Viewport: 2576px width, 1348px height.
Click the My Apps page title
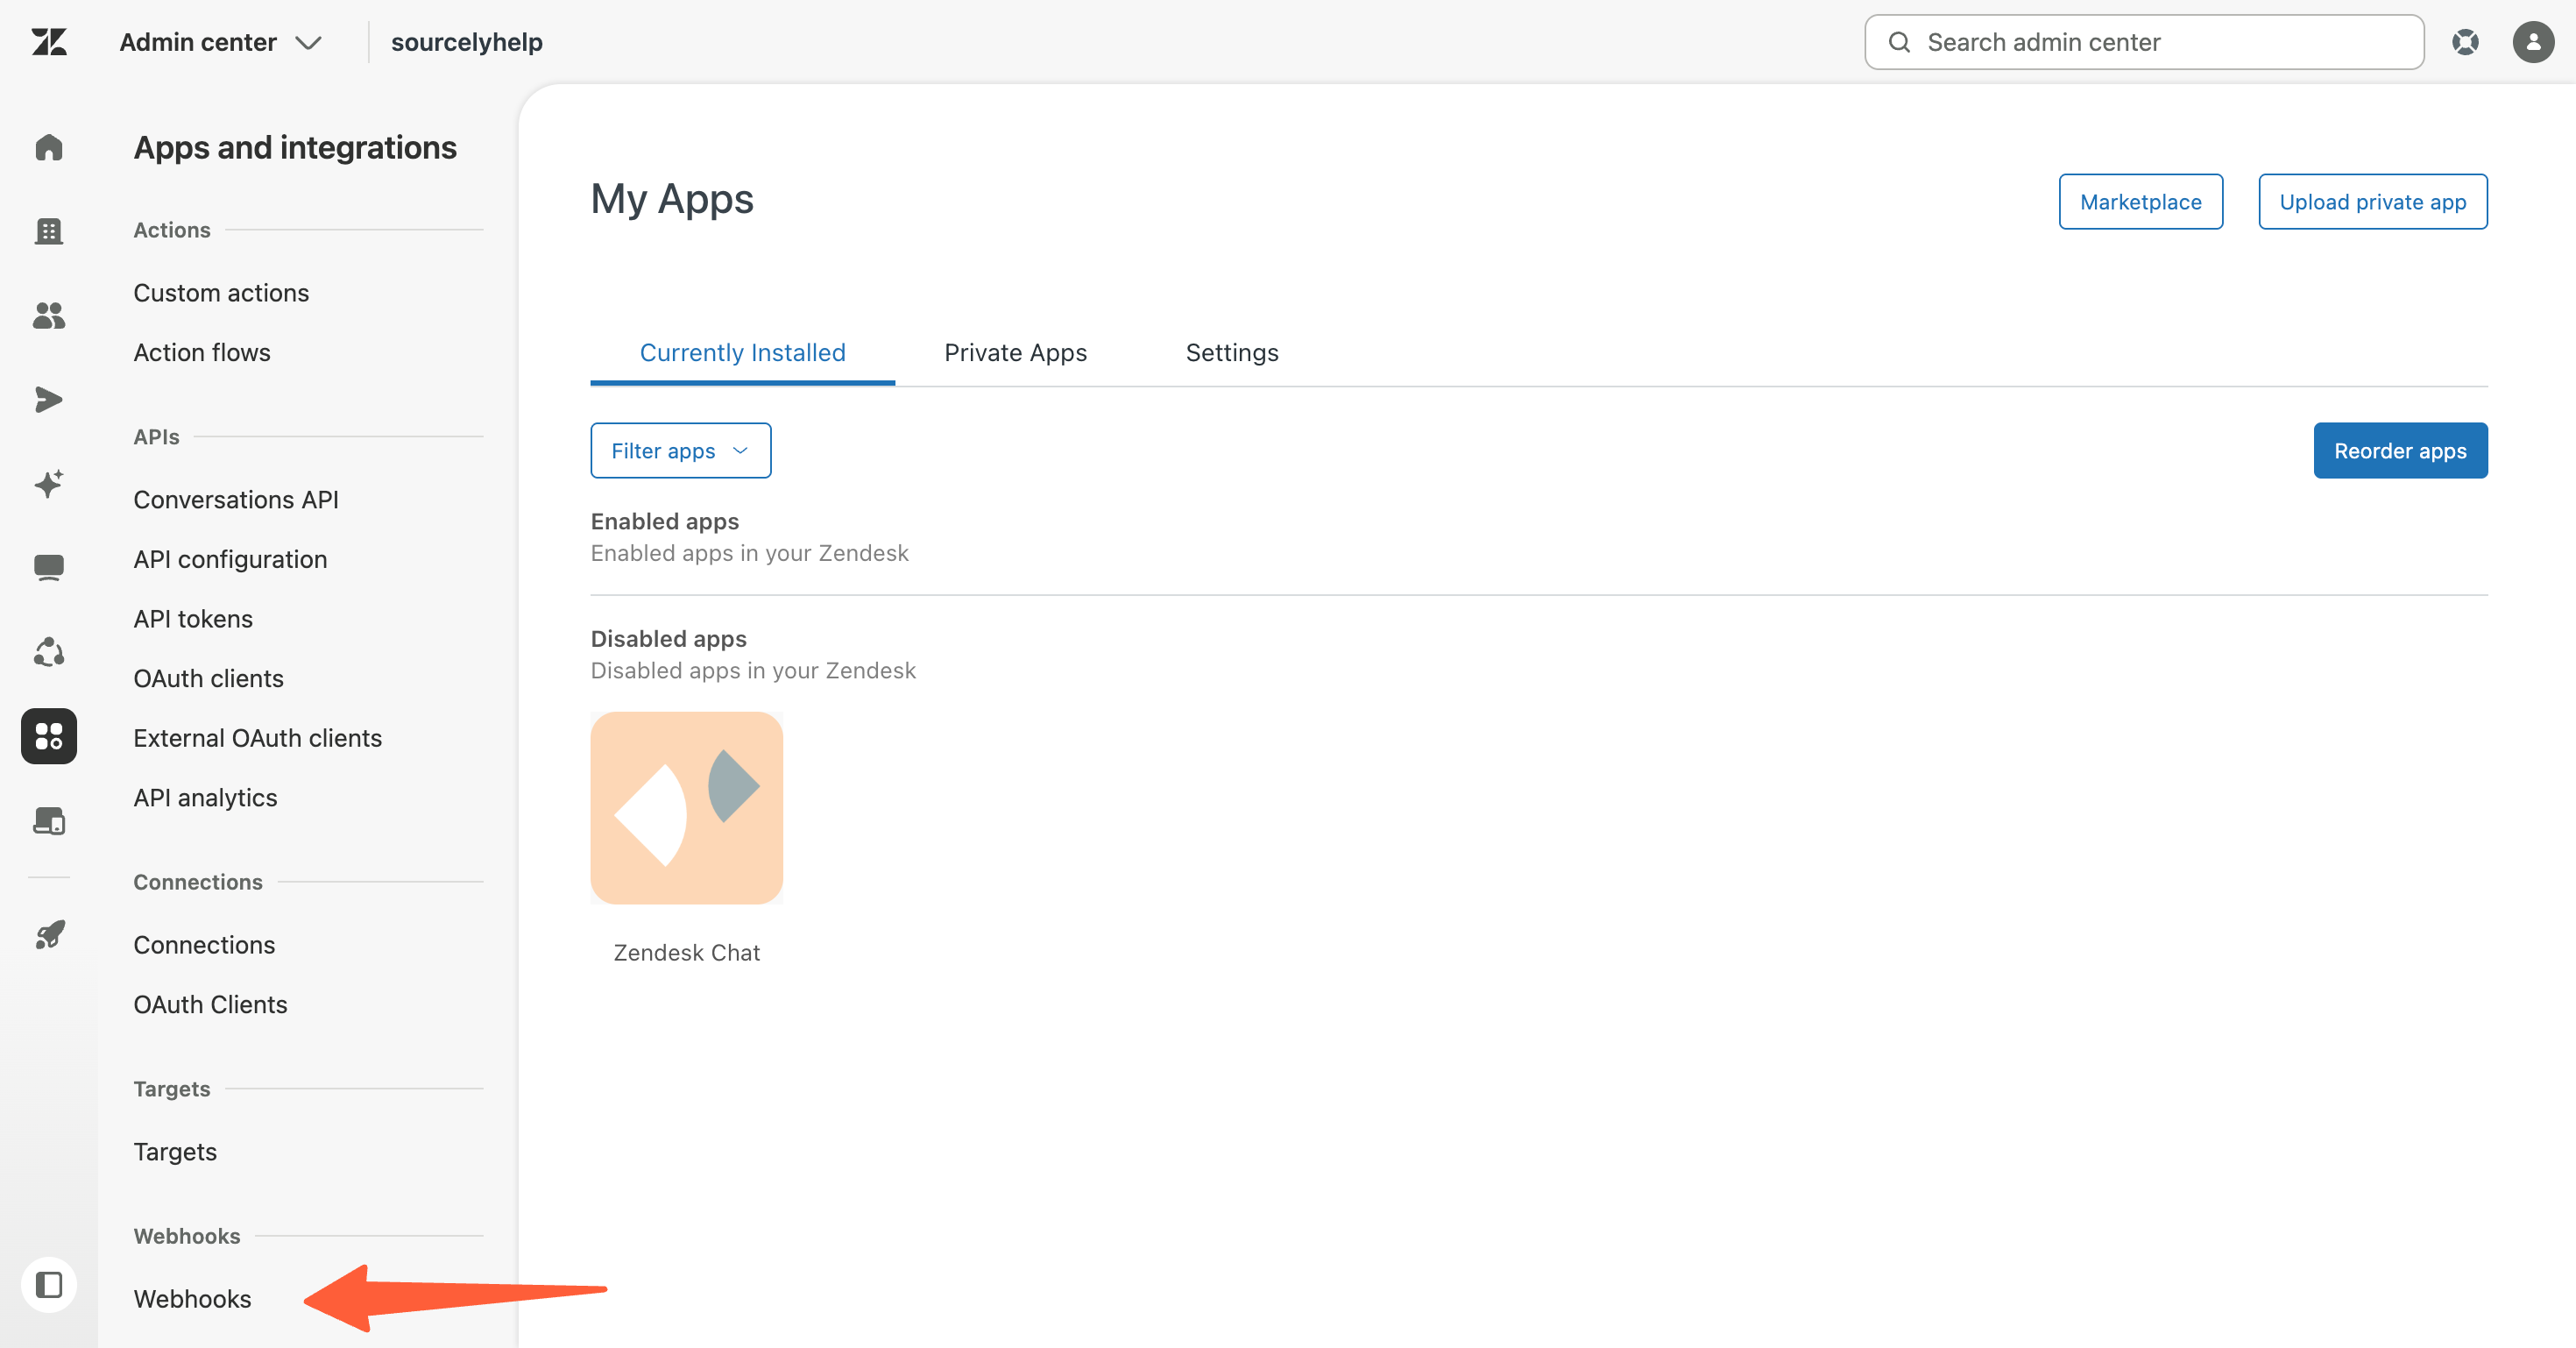coord(671,199)
